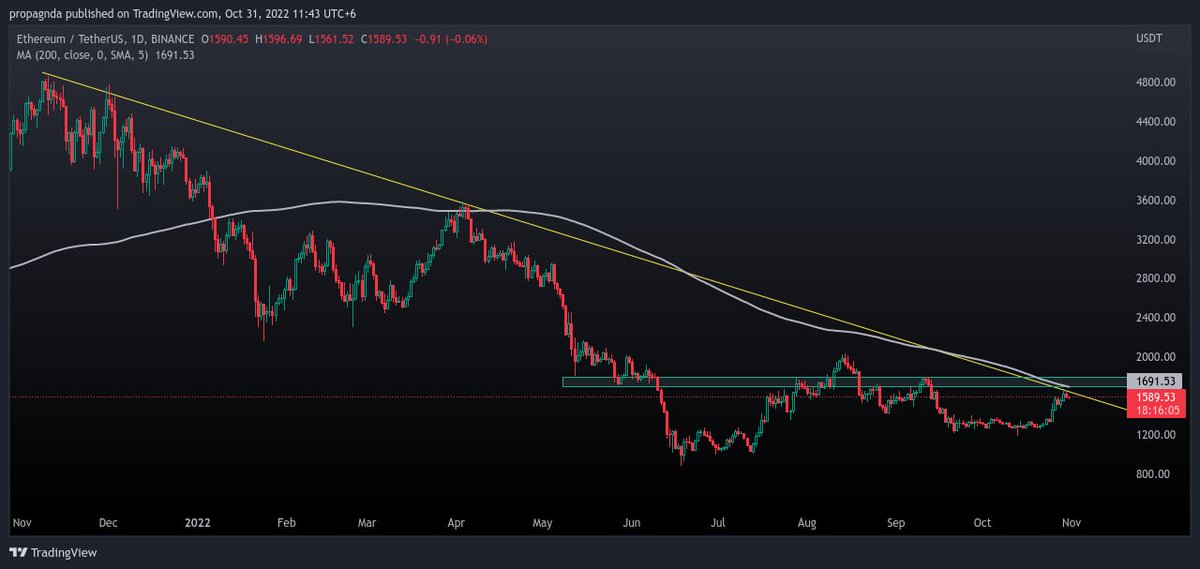Click the 1691.53 value in the MA legend
Image resolution: width=1200 pixels, height=569 pixels.
[x=175, y=55]
